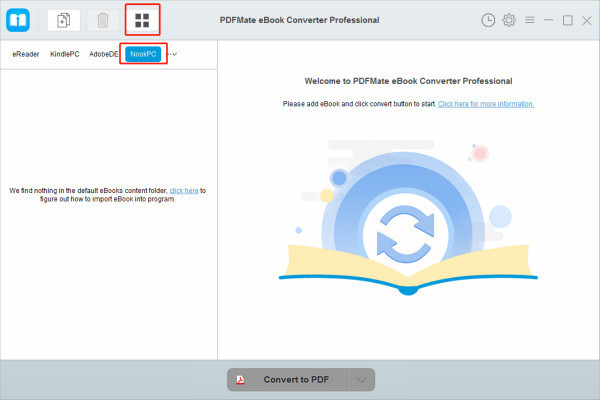
Task: Open settings gear icon
Action: pyautogui.click(x=509, y=20)
